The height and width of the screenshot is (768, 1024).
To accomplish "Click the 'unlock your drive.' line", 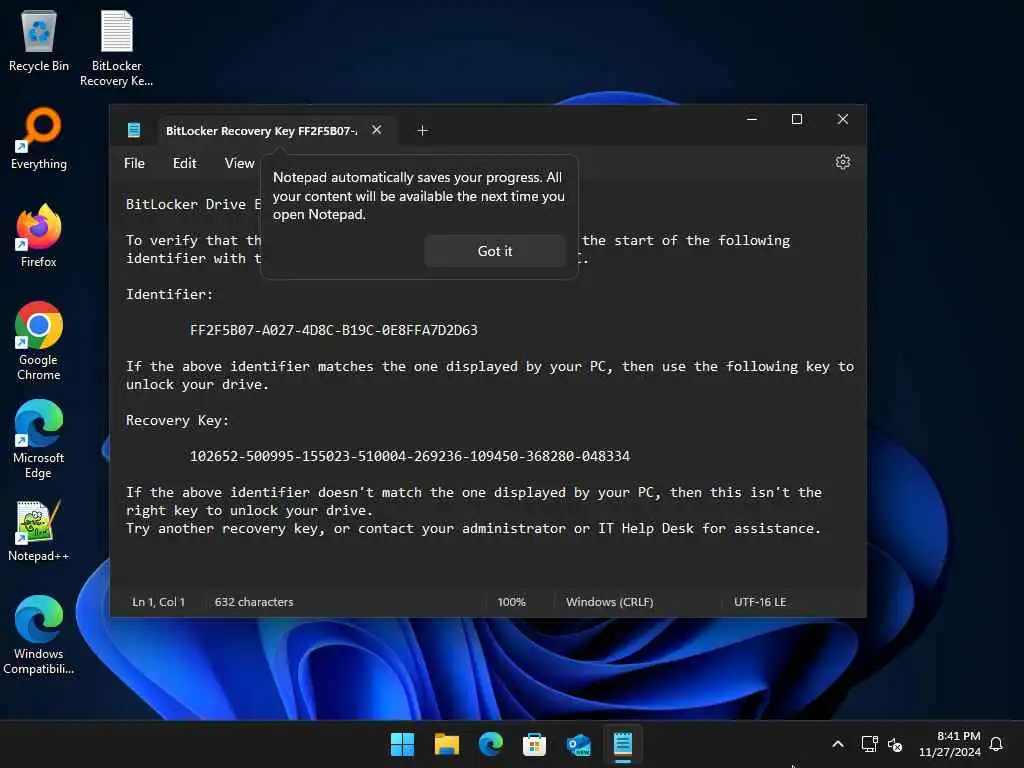I will click(197, 384).
